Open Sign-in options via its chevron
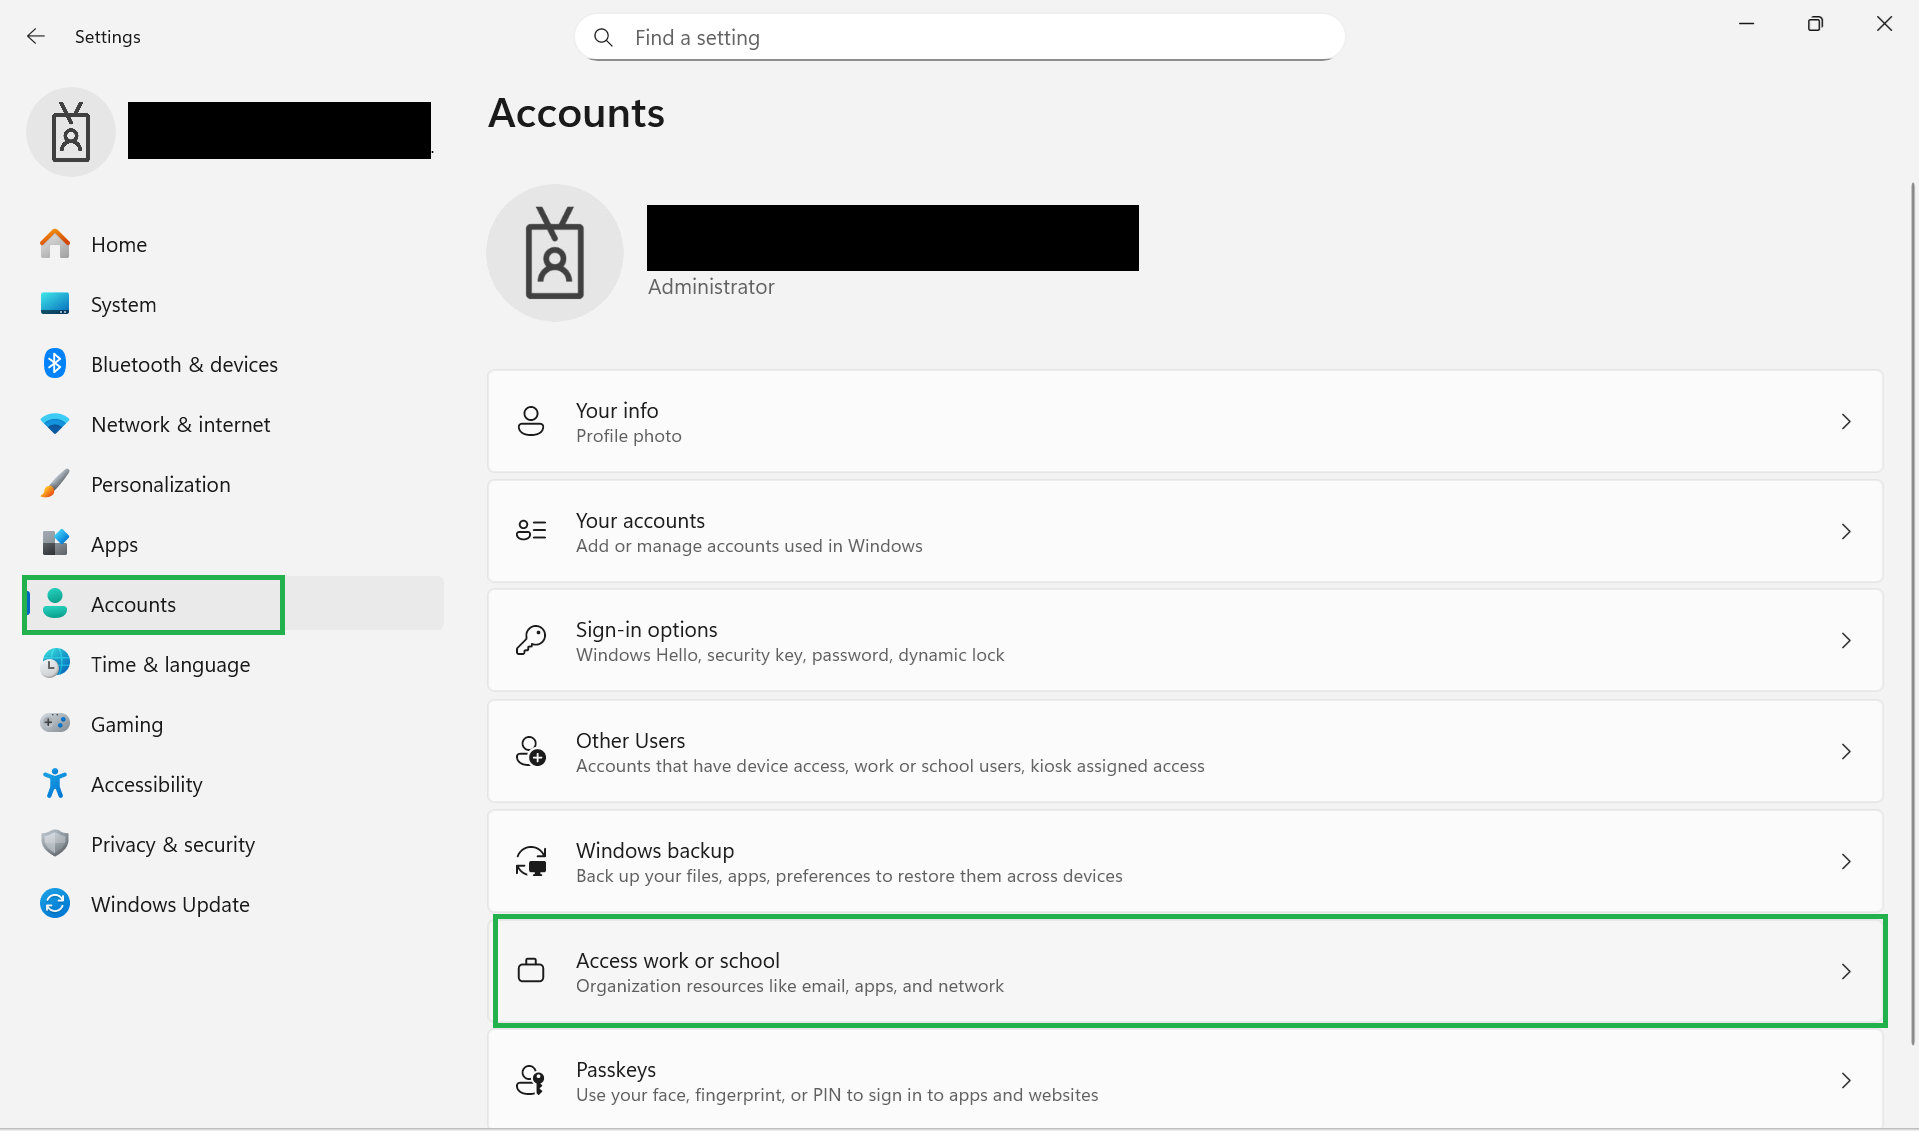 1846,641
